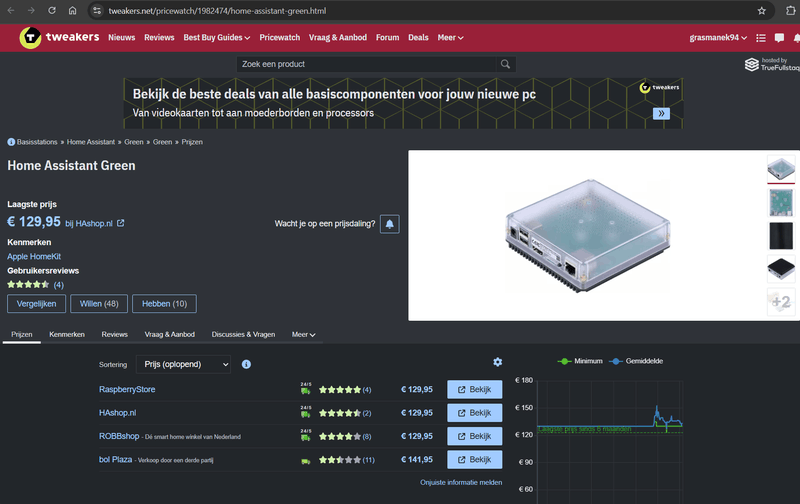Click the Hebben (10) button
This screenshot has width=800, height=504.
pyautogui.click(x=164, y=304)
